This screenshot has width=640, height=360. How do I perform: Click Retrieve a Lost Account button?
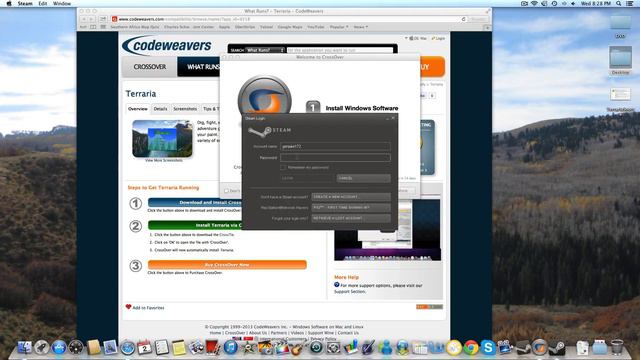(x=351, y=218)
